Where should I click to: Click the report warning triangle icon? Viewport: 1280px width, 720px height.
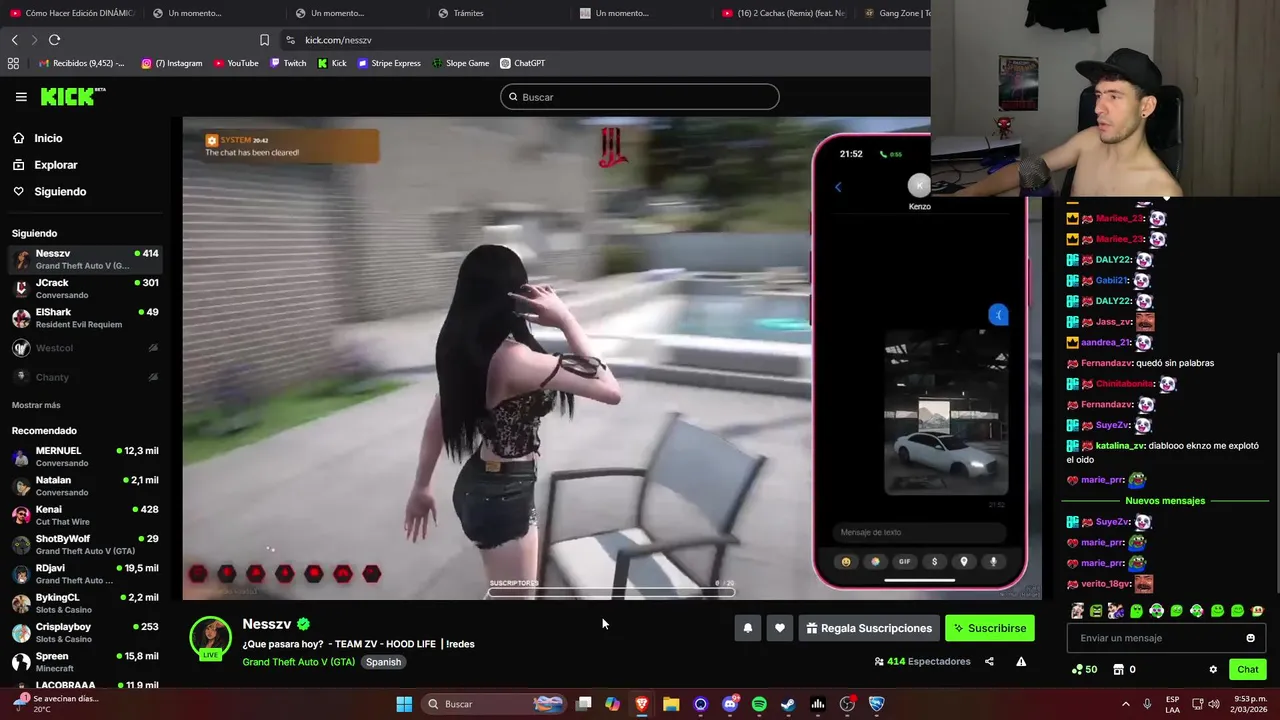click(1021, 661)
